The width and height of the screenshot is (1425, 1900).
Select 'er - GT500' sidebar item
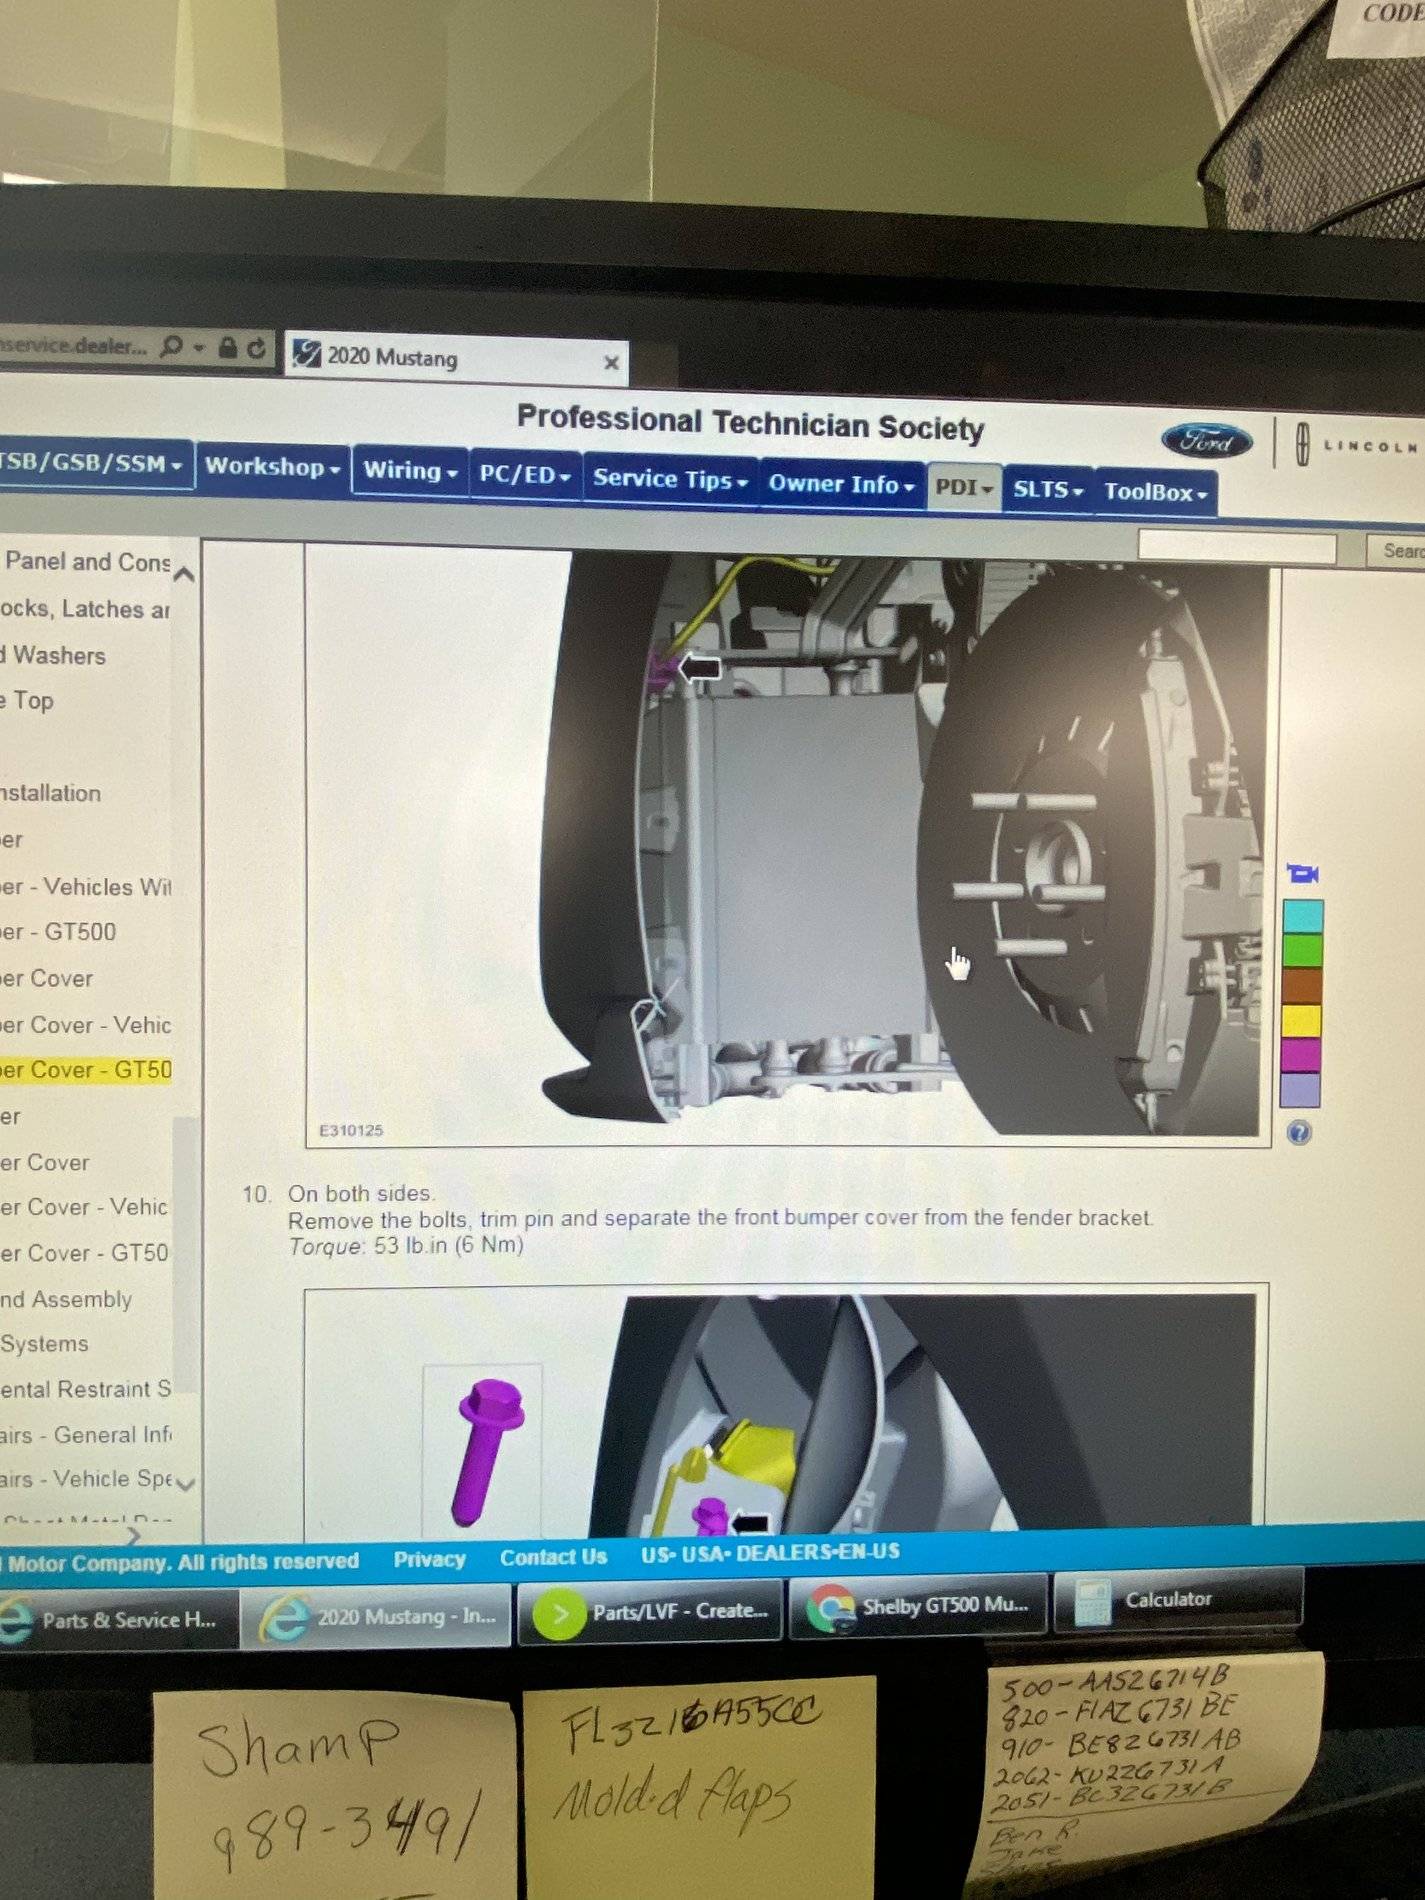[58, 932]
